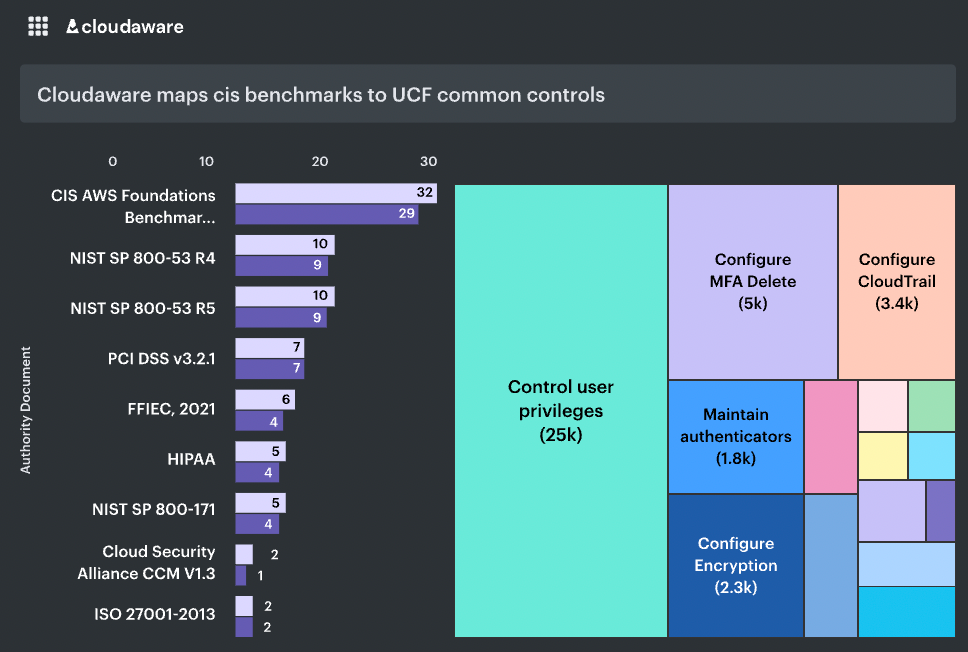Screen dimensions: 968x652
Task: Click the small green treemap tile
Action: pos(932,406)
